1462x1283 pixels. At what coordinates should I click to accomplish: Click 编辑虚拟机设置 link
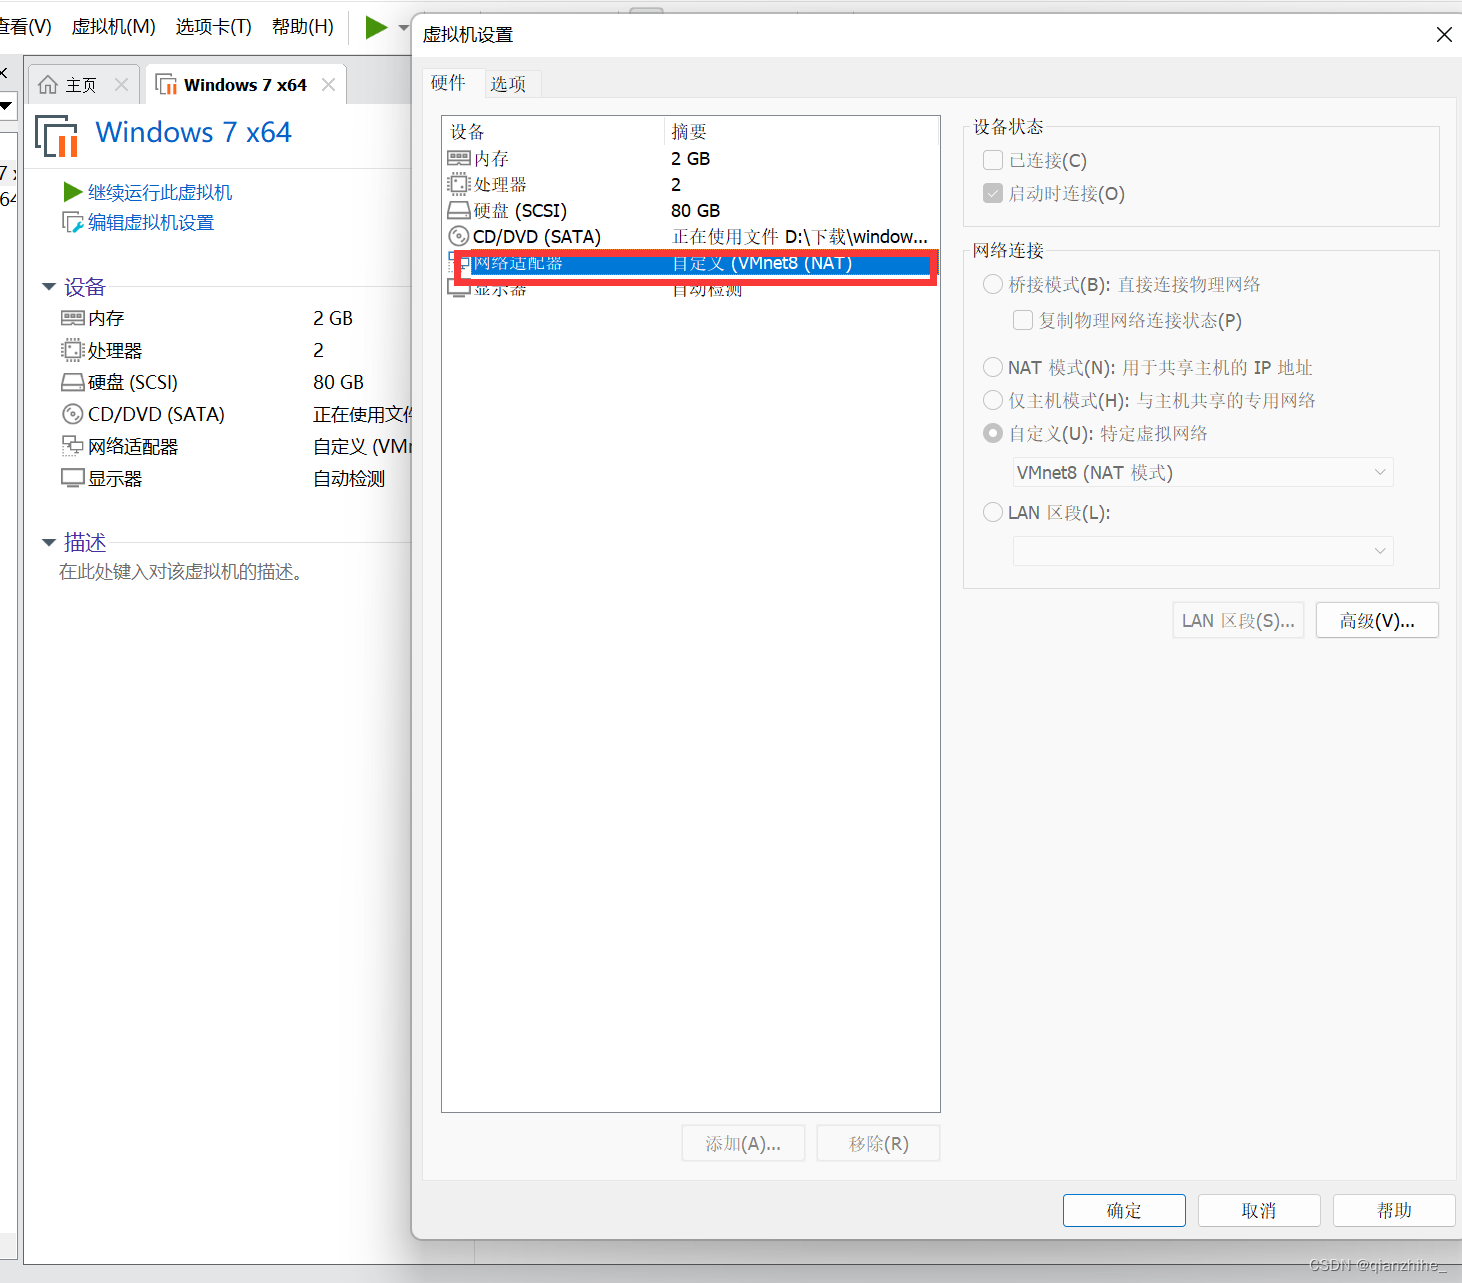[151, 222]
